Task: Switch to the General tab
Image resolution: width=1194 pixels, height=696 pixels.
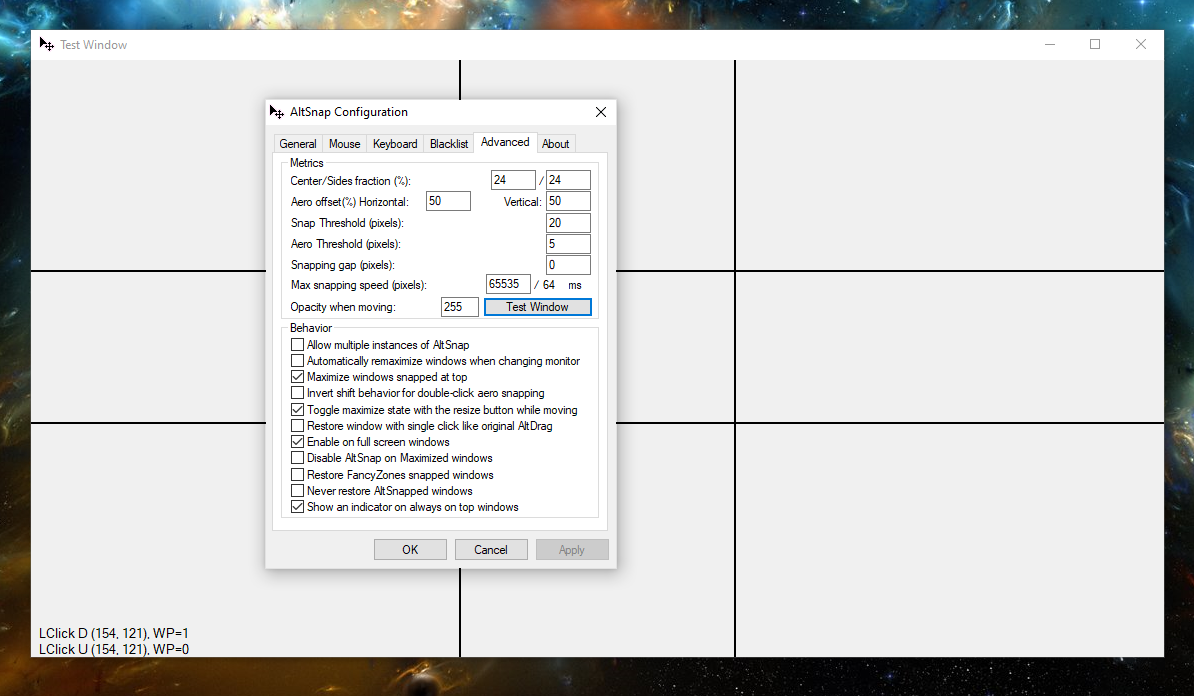Action: [x=298, y=144]
